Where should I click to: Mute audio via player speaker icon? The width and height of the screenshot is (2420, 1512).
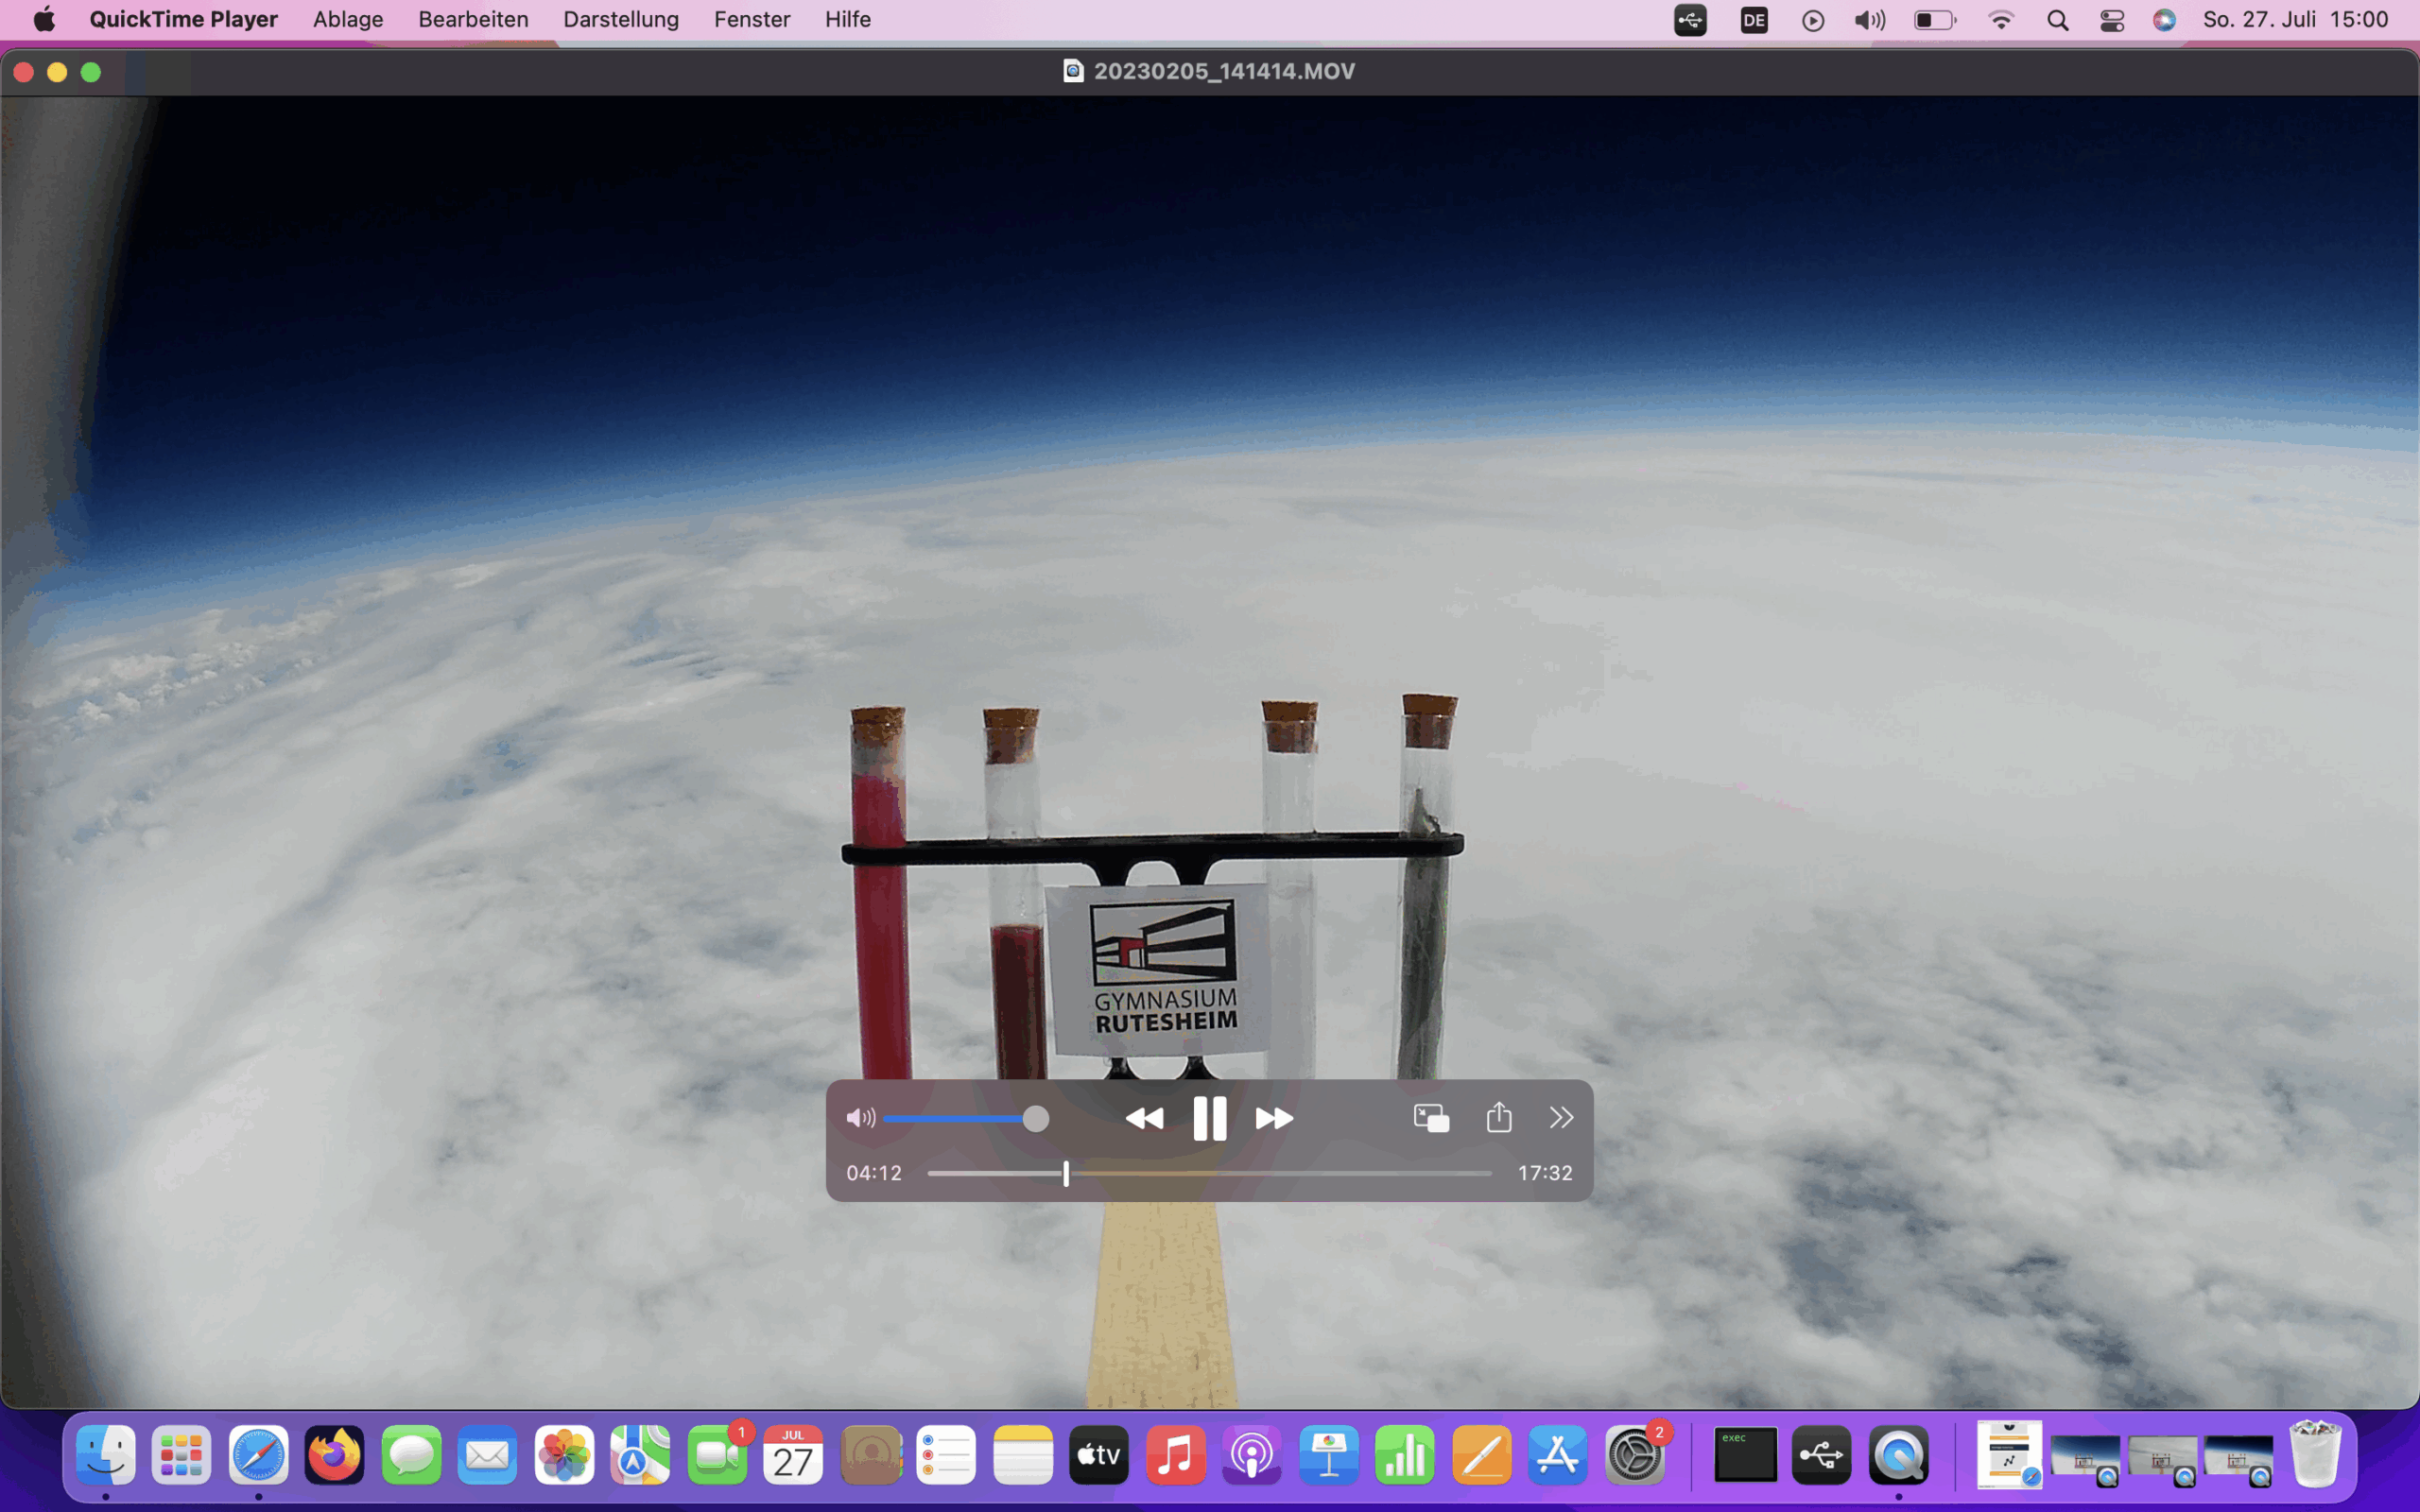pyautogui.click(x=860, y=1118)
